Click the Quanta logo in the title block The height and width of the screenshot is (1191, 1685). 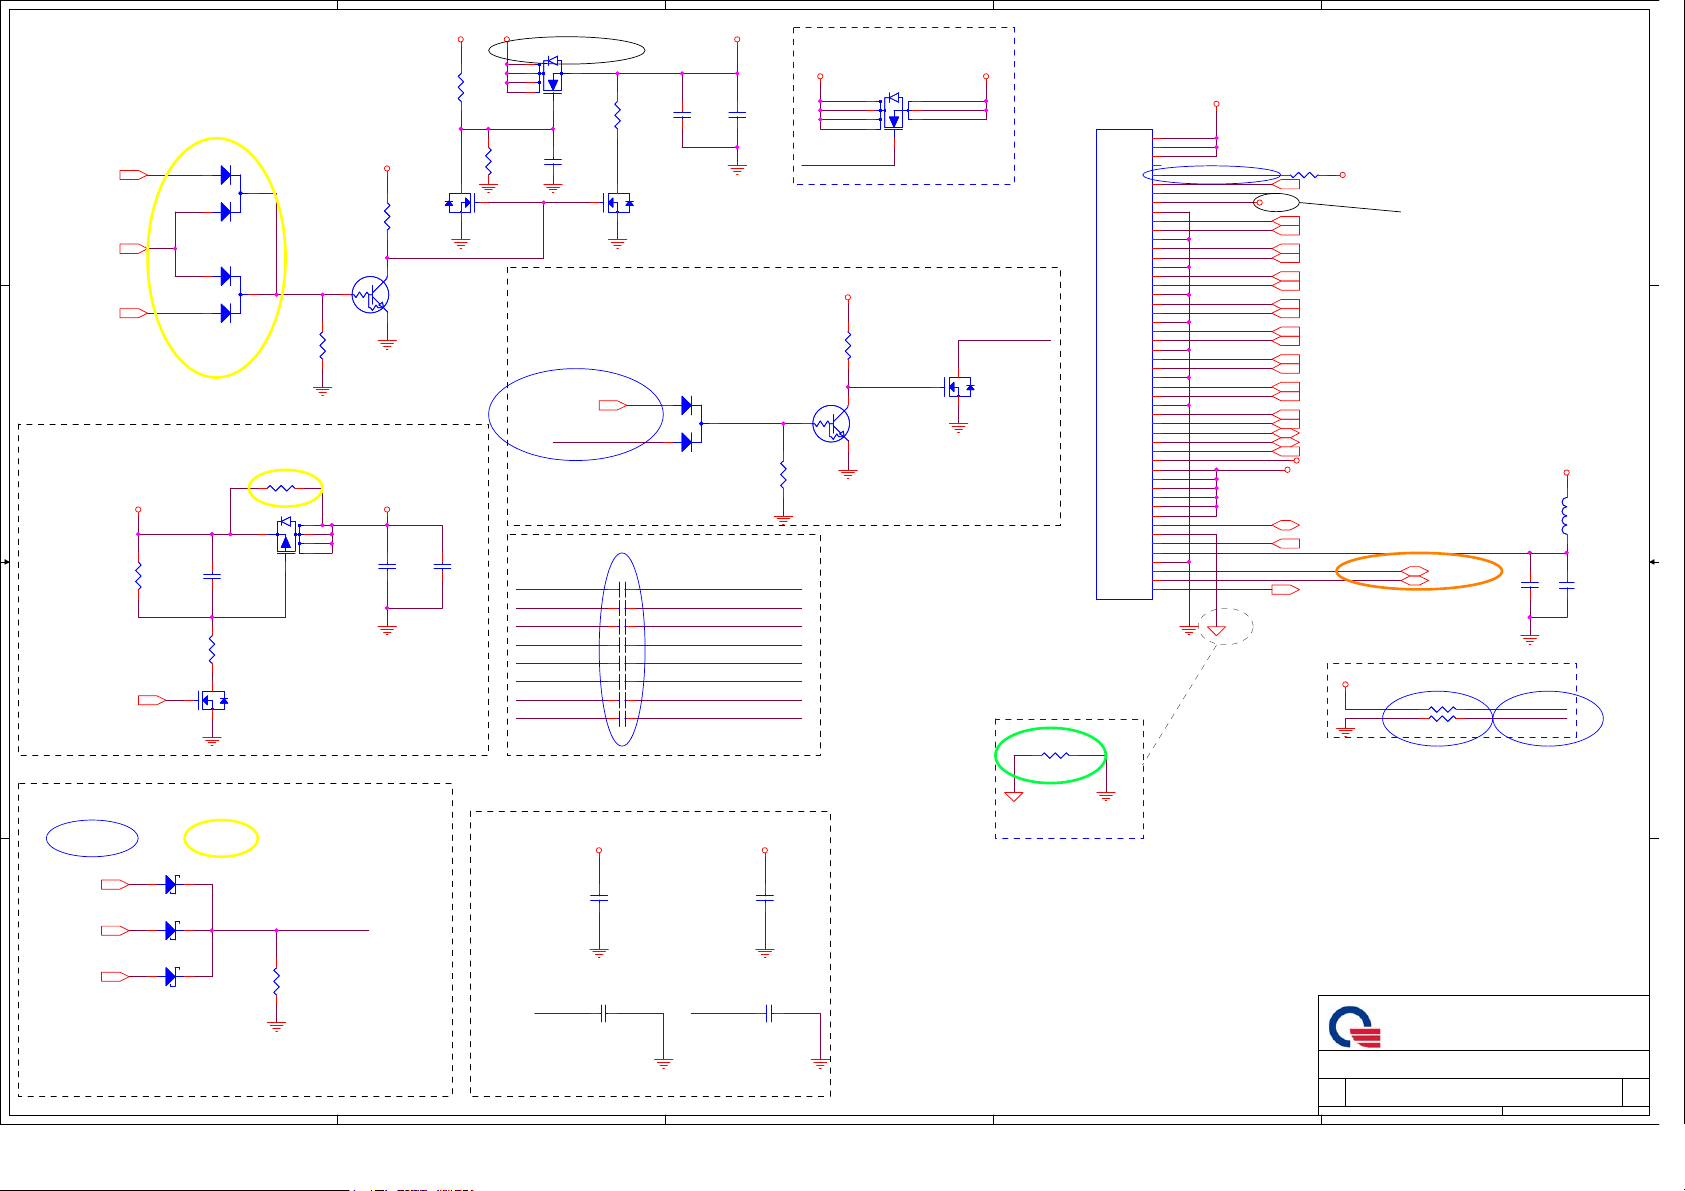point(1355,1027)
